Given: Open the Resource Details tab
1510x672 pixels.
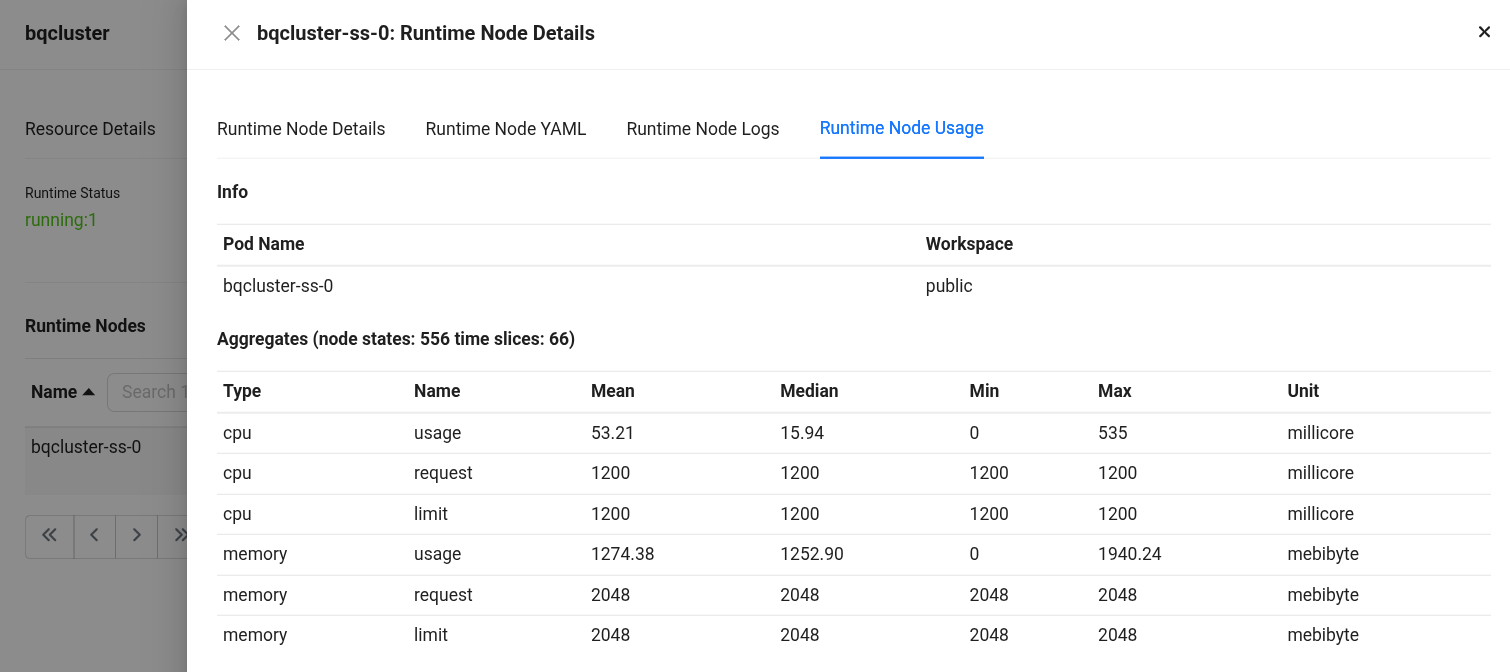Looking at the screenshot, I should coord(90,129).
